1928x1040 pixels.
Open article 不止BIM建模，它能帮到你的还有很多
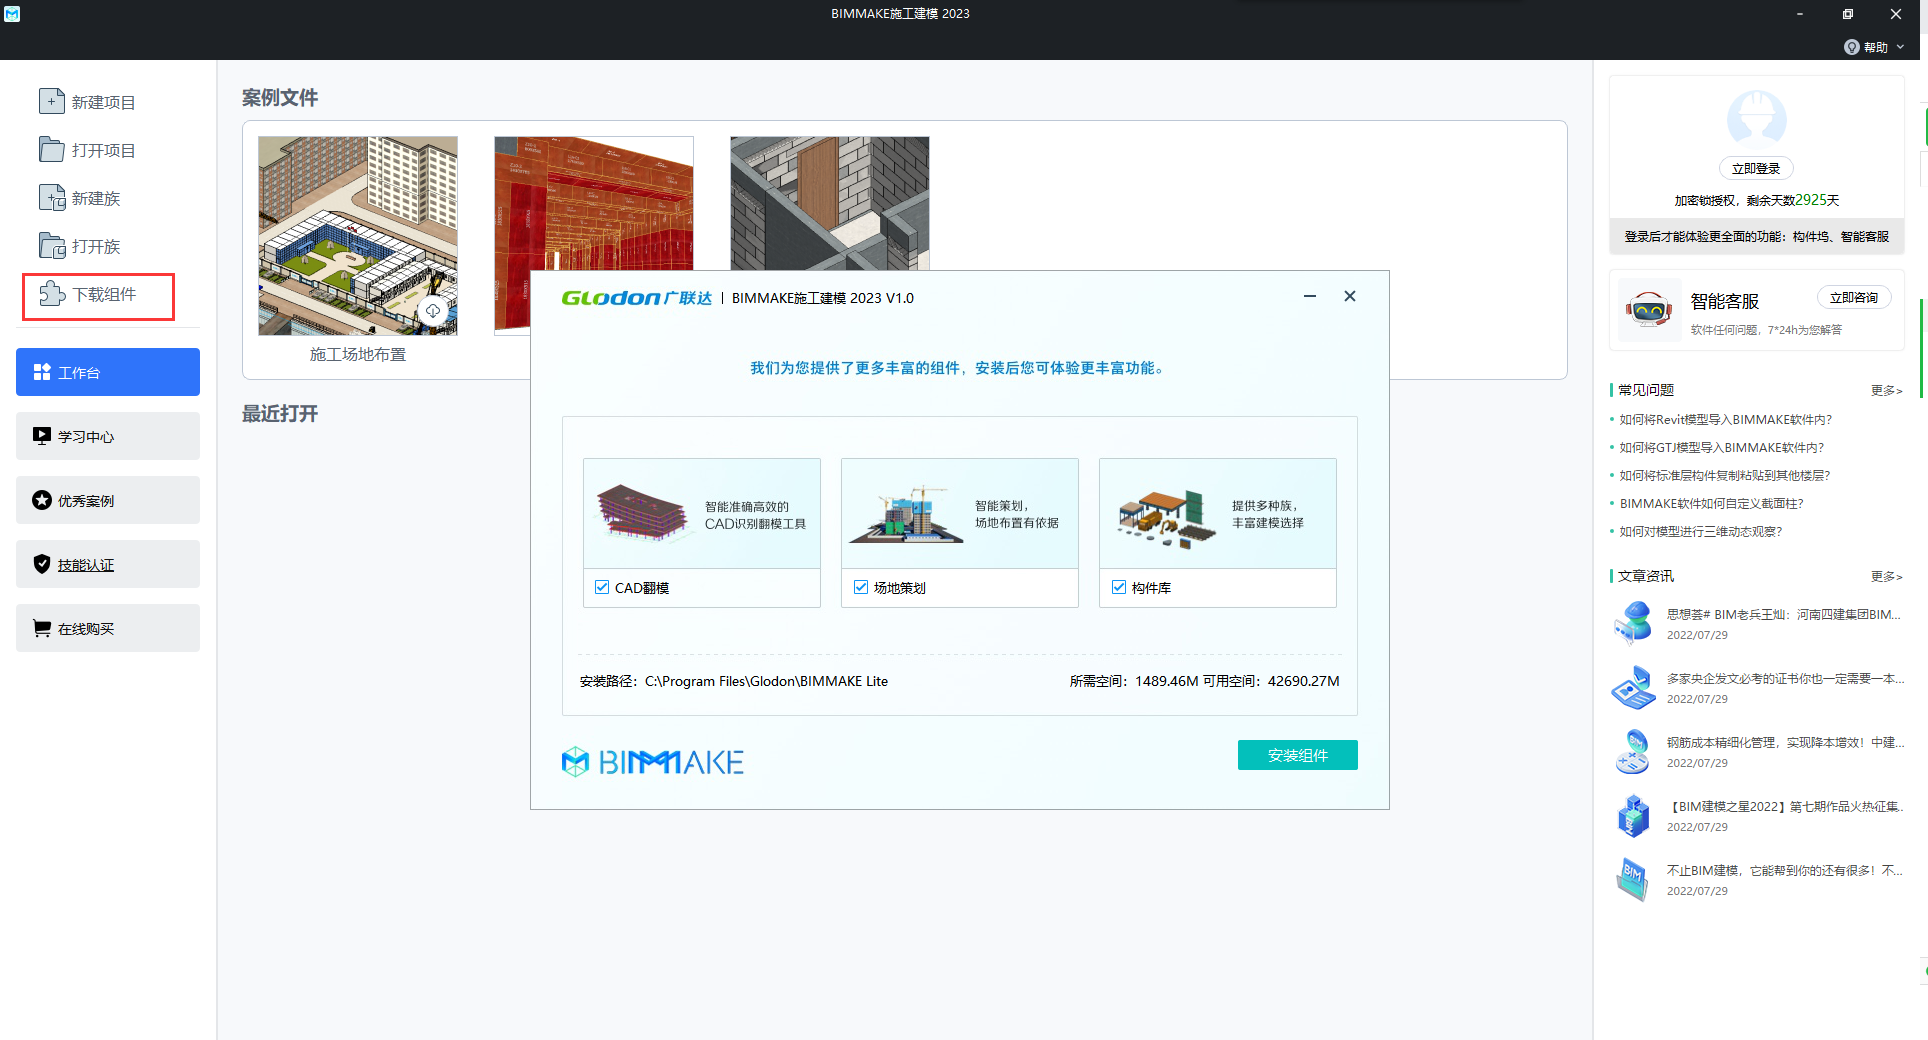[x=1785, y=871]
